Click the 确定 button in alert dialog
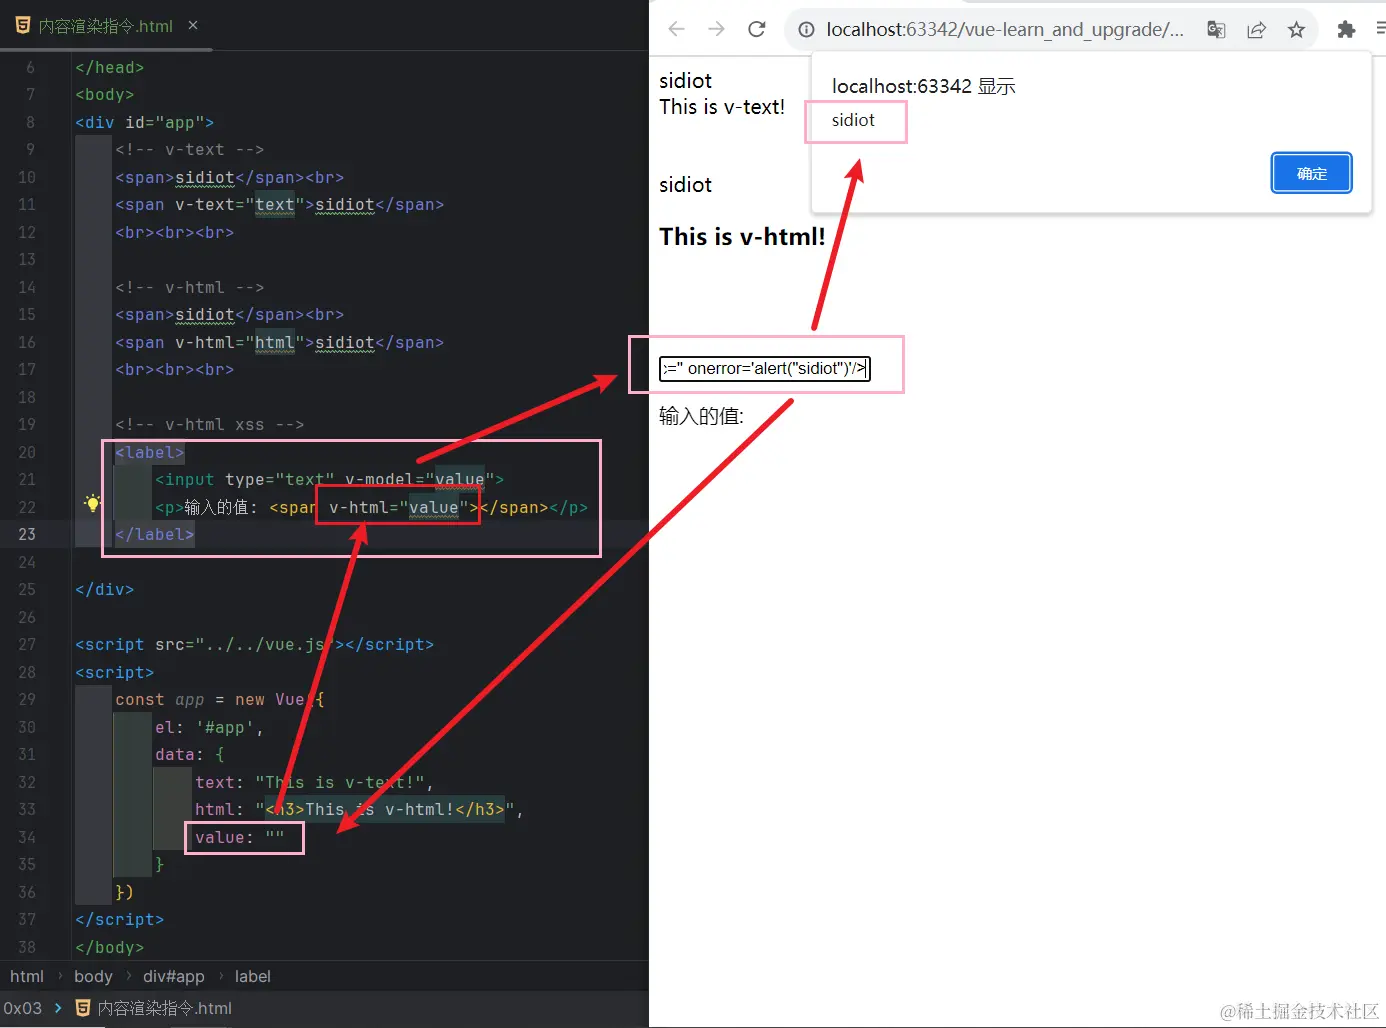The height and width of the screenshot is (1028, 1386). click(1312, 173)
